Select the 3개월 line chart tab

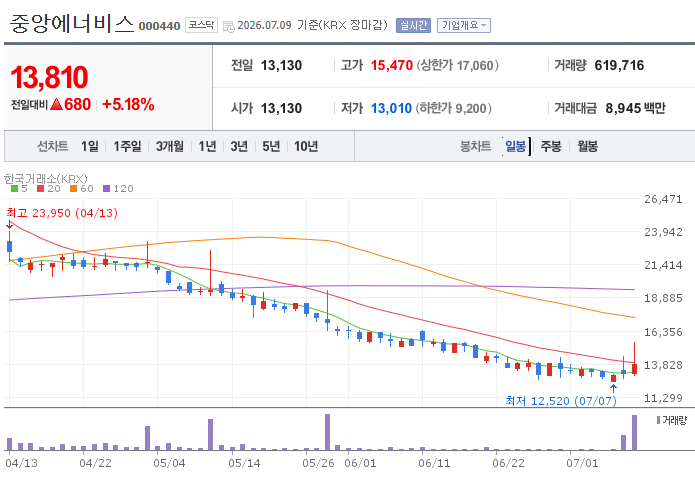click(170, 146)
